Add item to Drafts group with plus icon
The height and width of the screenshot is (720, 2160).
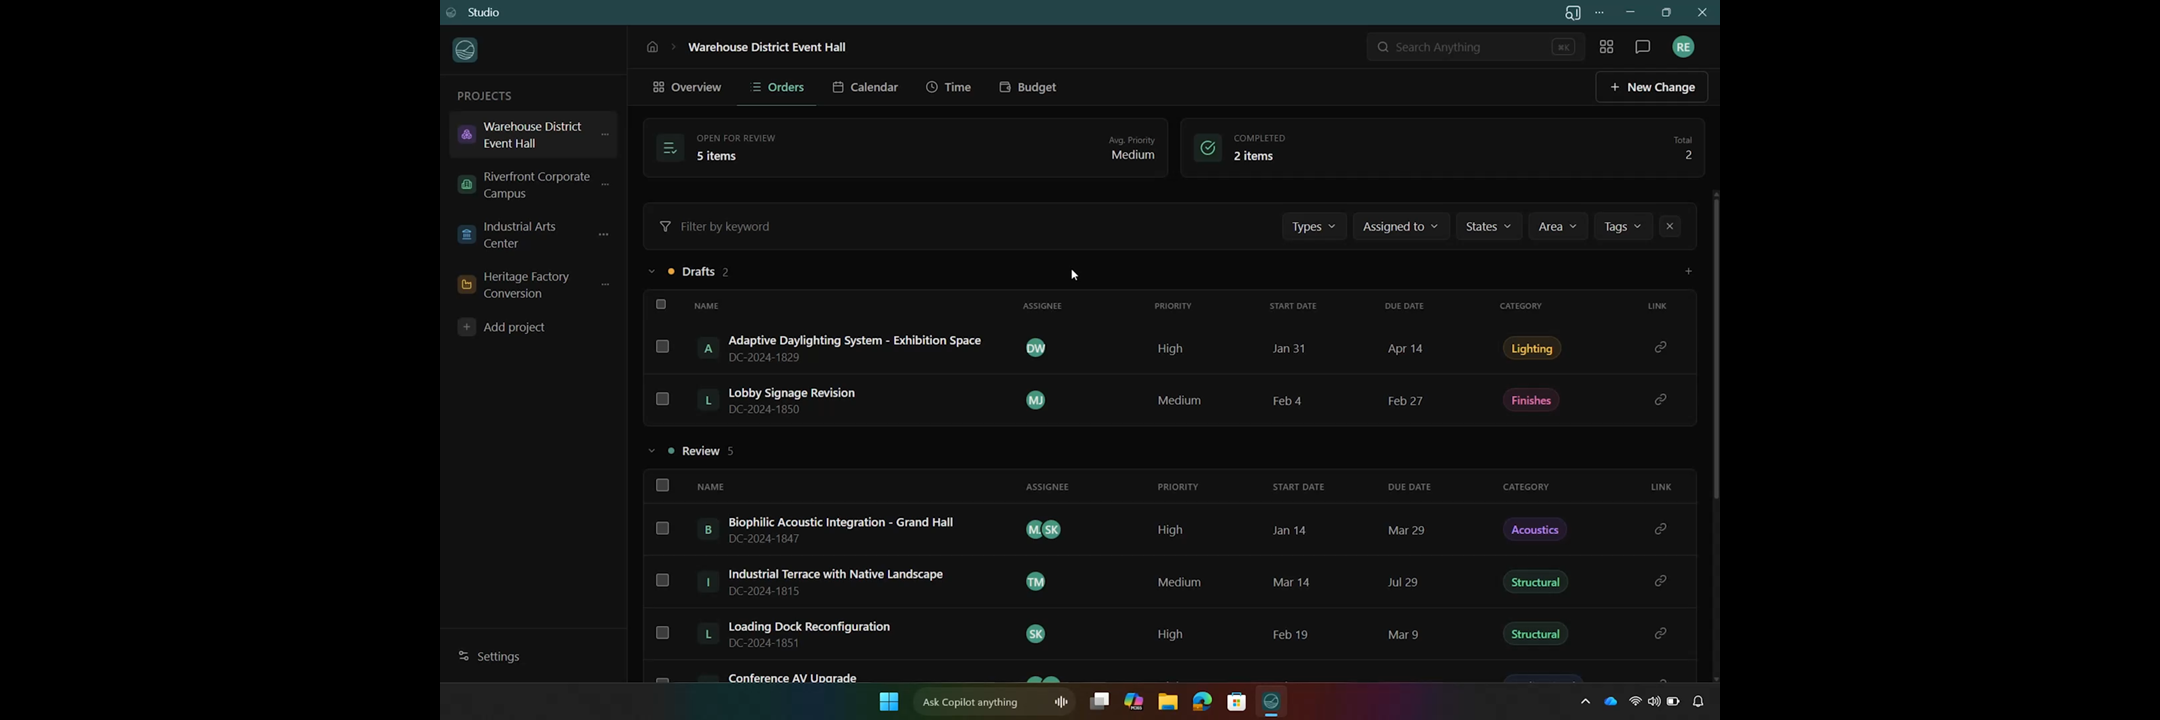click(1688, 271)
